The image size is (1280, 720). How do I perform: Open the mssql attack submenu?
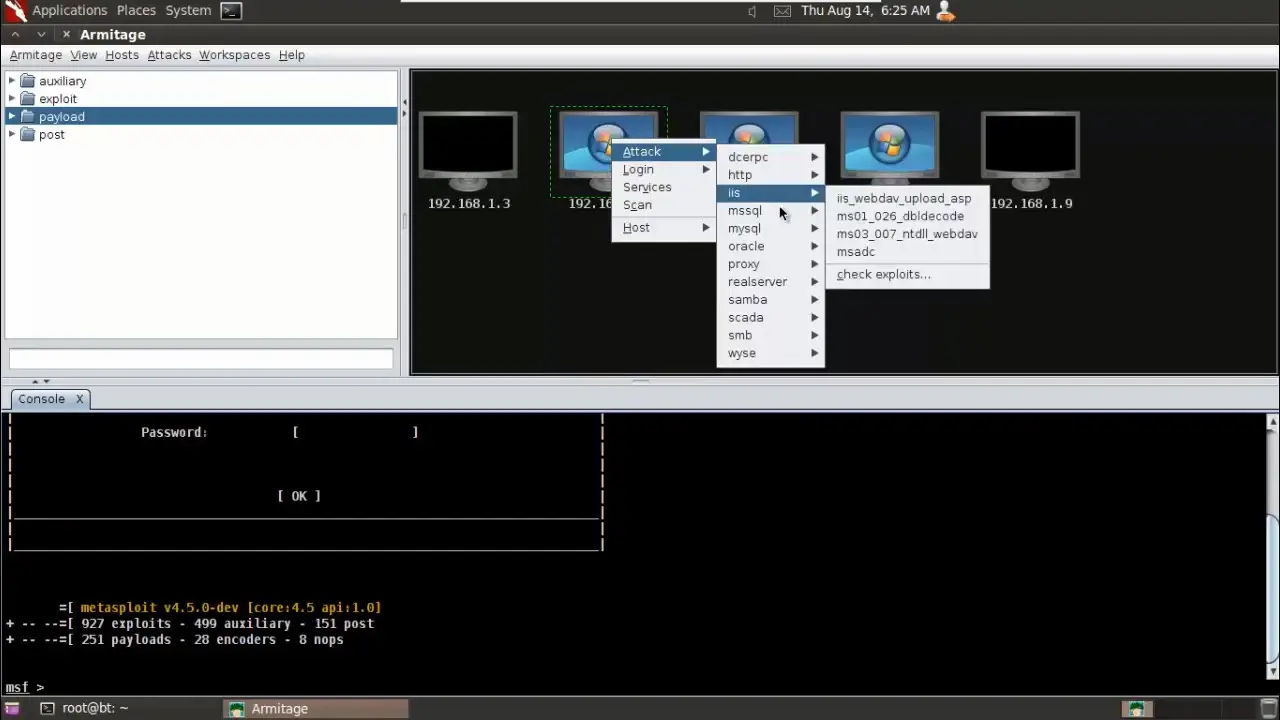[x=771, y=211]
